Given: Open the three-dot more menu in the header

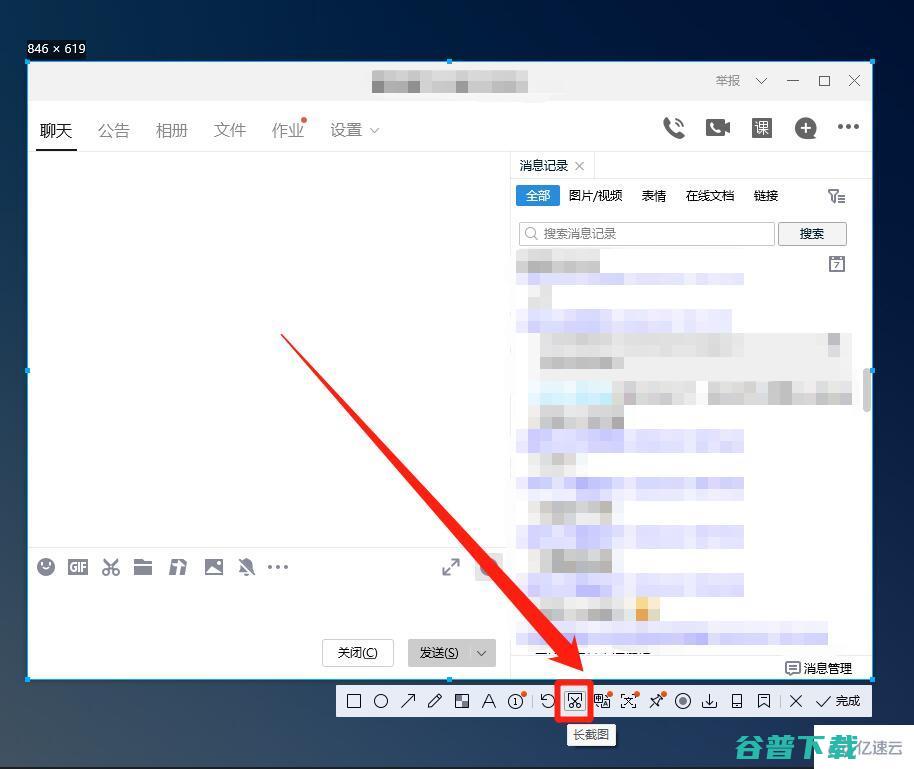Looking at the screenshot, I should pos(848,127).
